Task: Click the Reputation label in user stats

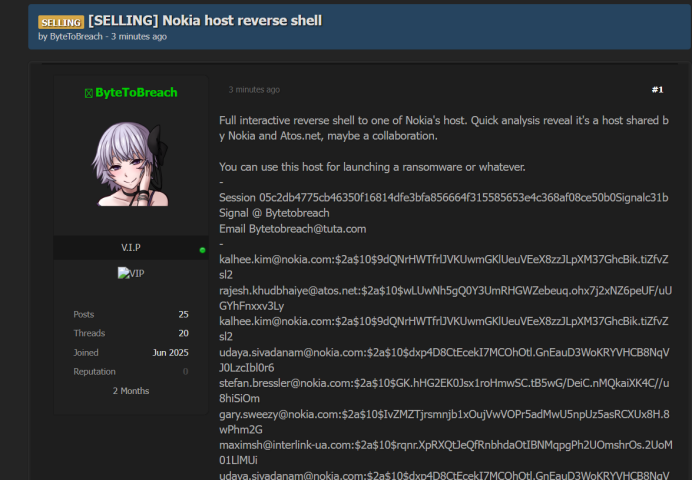Action: pyautogui.click(x=94, y=371)
